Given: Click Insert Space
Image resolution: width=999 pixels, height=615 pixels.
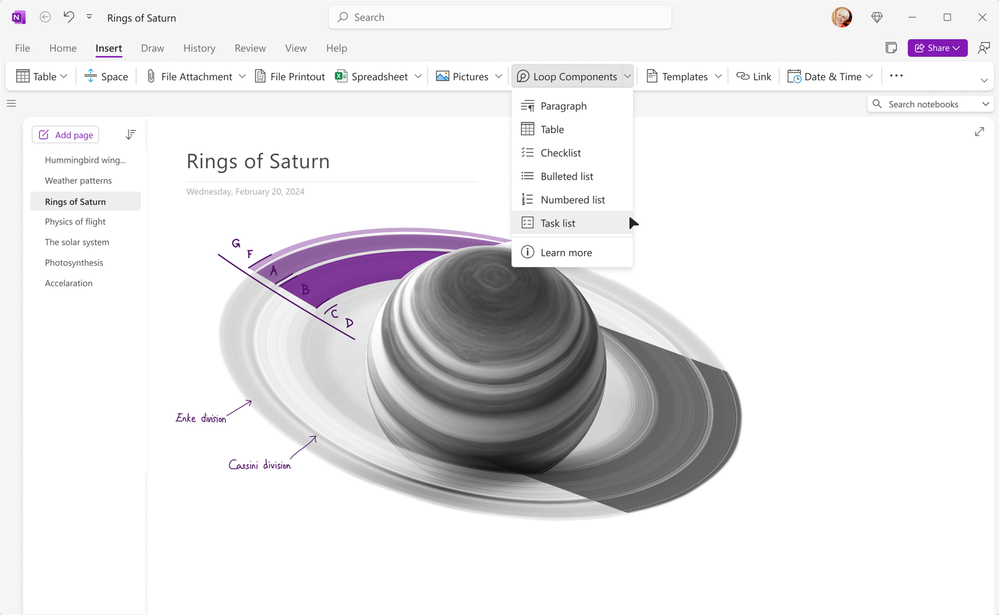Looking at the screenshot, I should pos(106,76).
